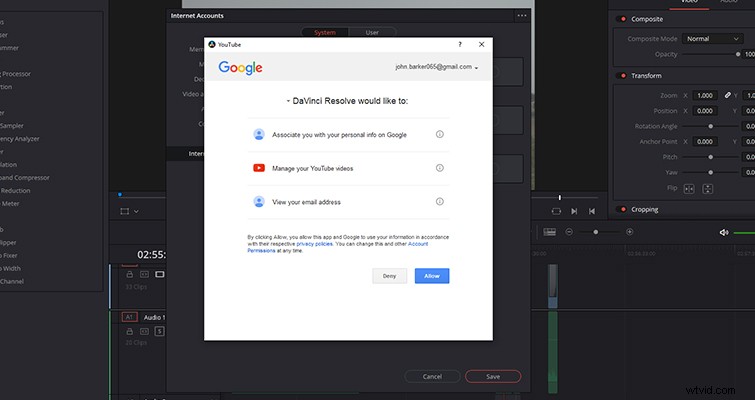Cancel the Internet Accounts preferences window

432,376
